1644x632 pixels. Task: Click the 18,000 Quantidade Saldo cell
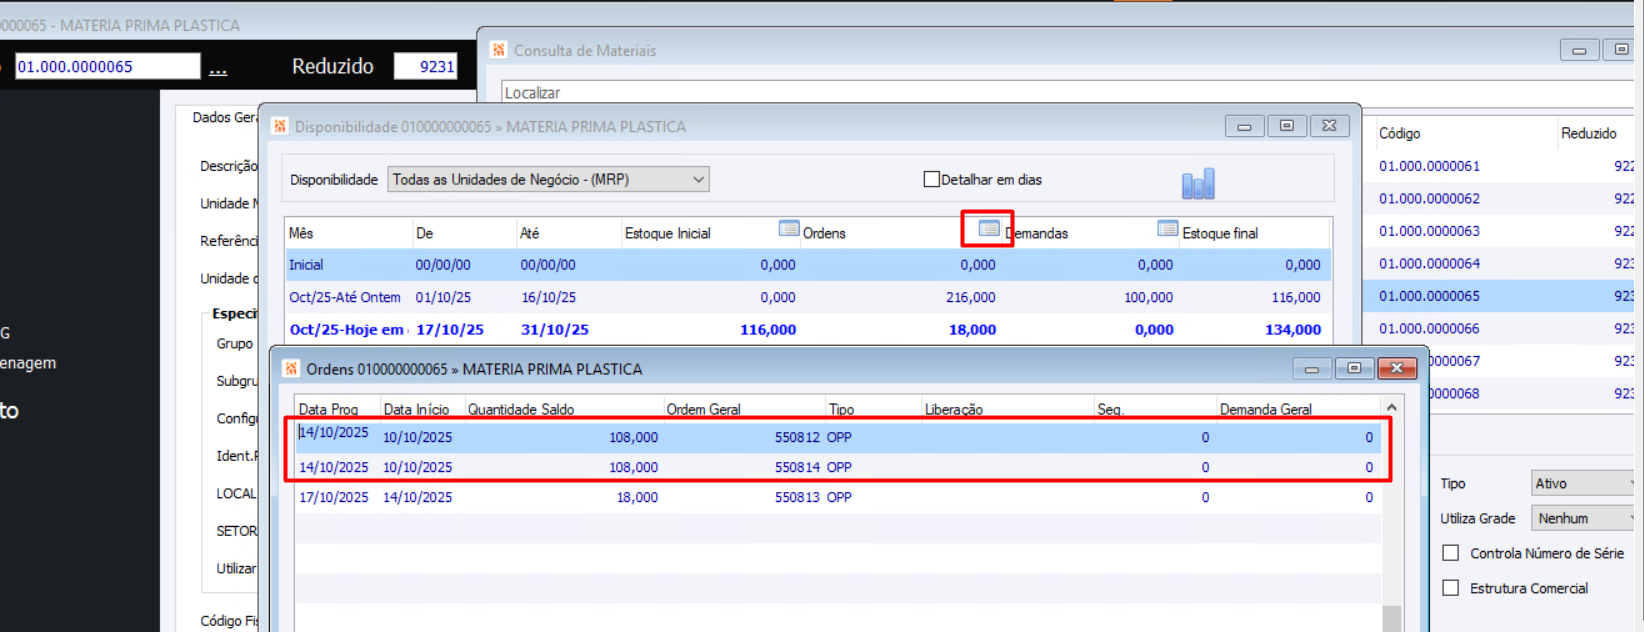click(637, 497)
